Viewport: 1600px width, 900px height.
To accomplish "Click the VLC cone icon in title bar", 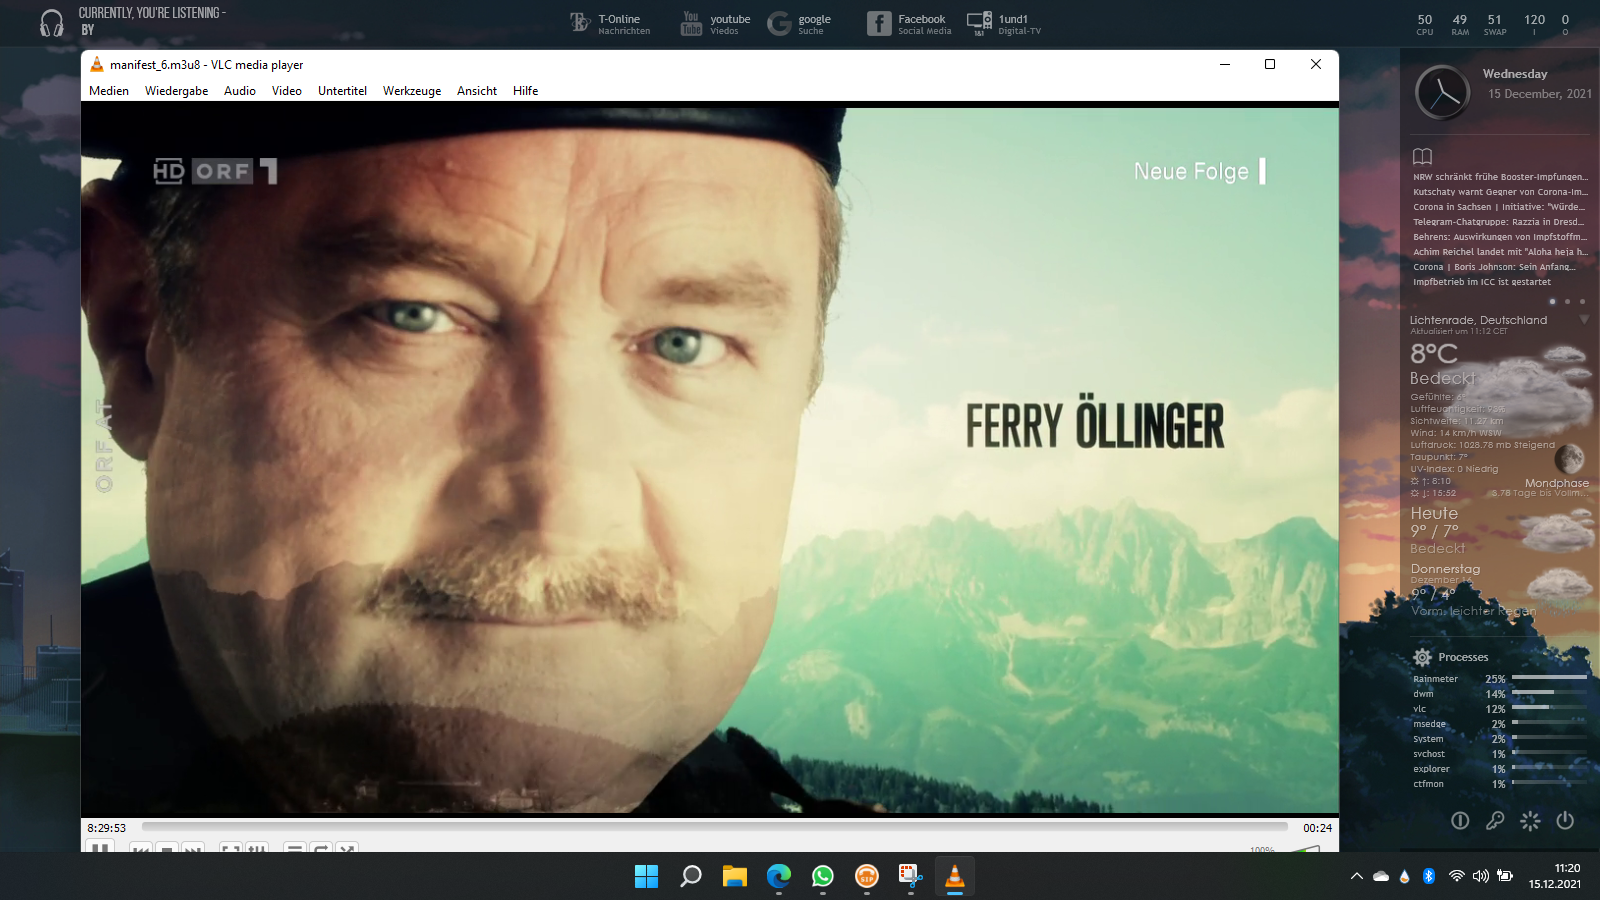I will pyautogui.click(x=97, y=65).
